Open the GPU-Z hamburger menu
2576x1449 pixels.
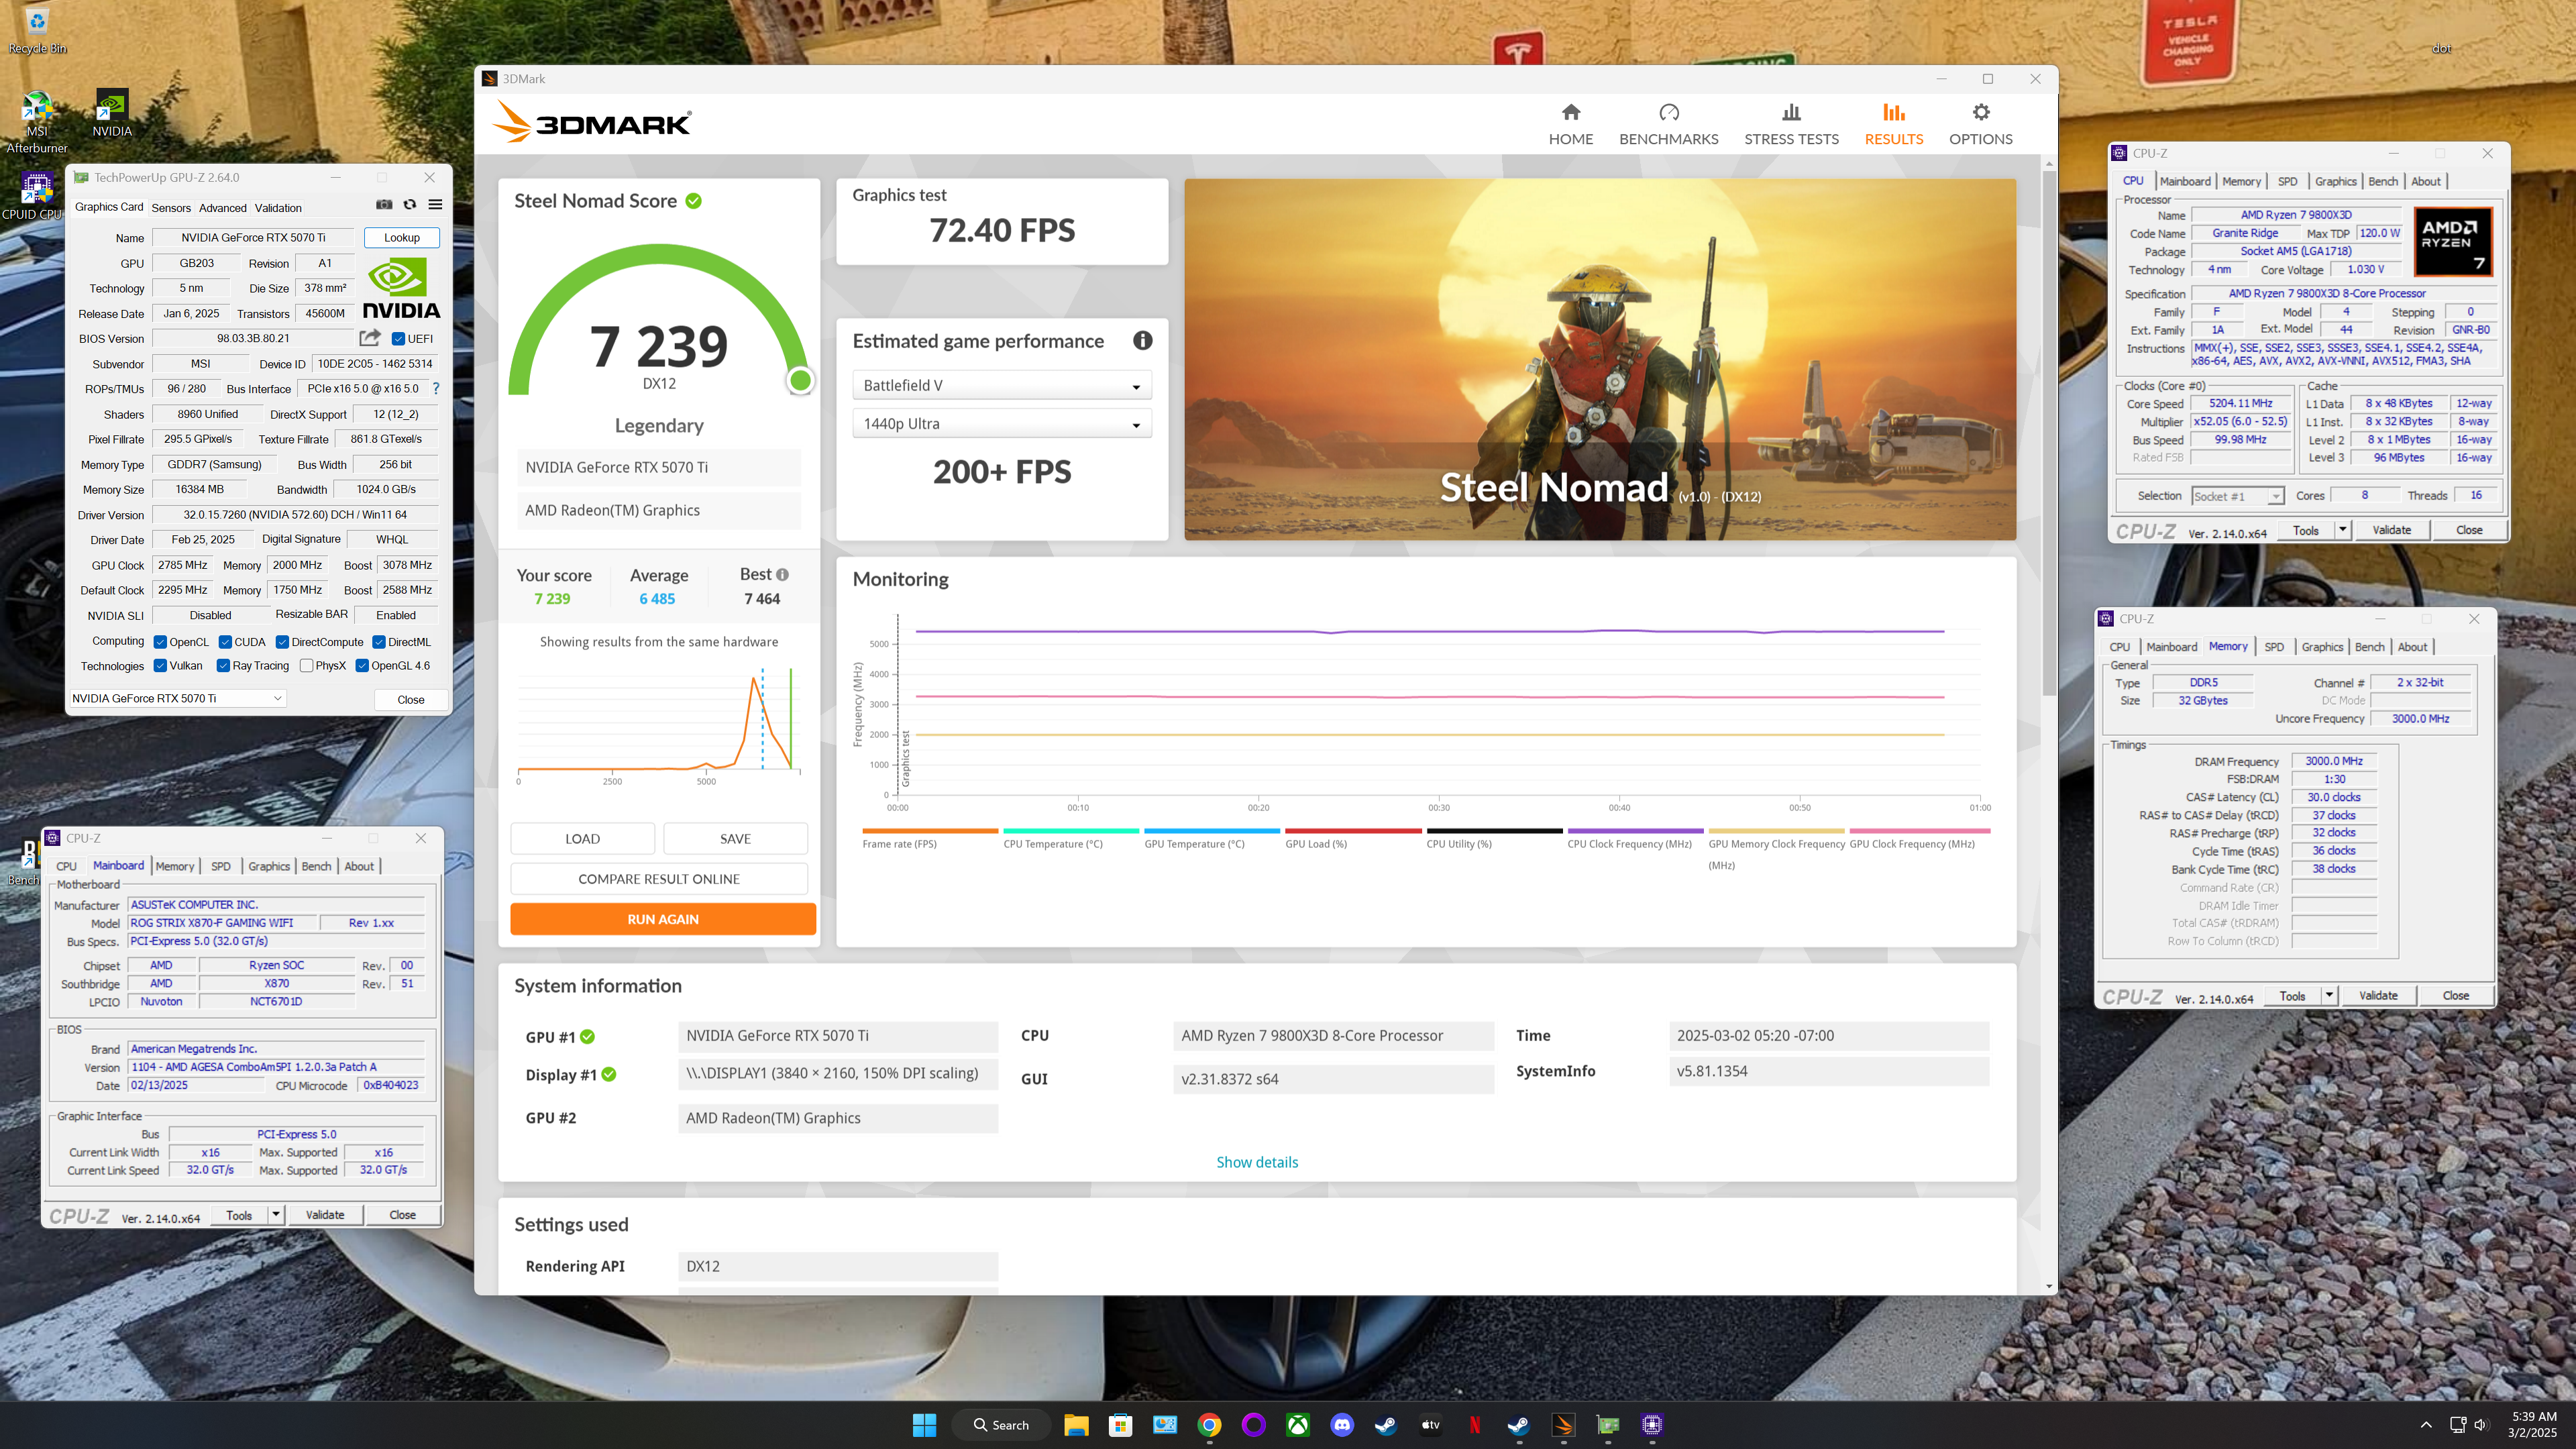pyautogui.click(x=435, y=205)
